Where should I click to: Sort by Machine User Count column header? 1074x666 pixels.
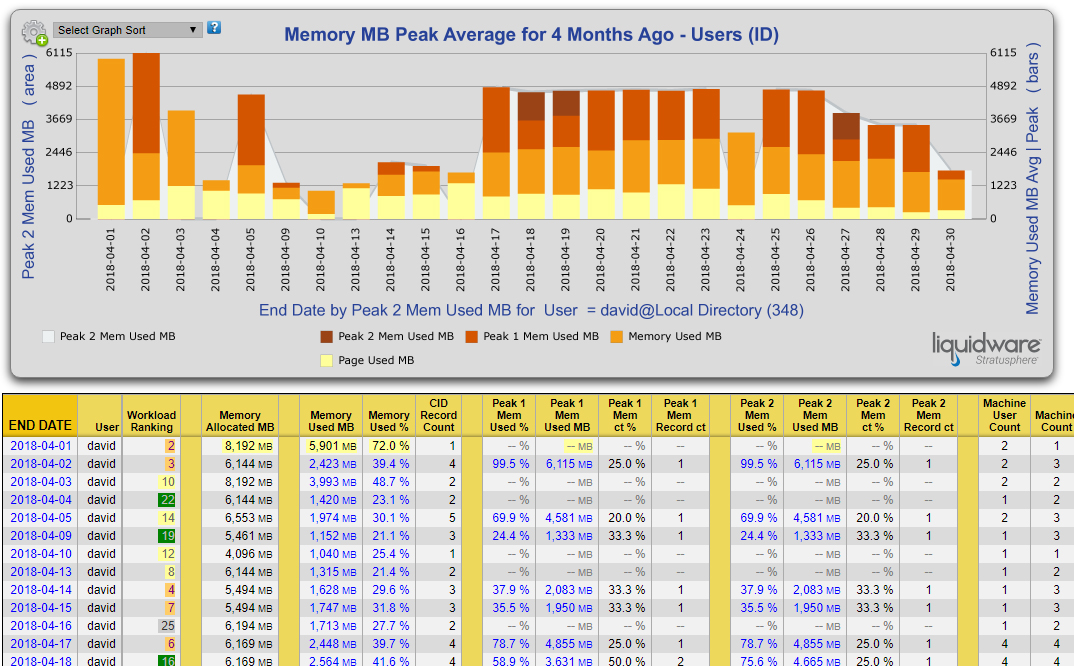click(1004, 415)
